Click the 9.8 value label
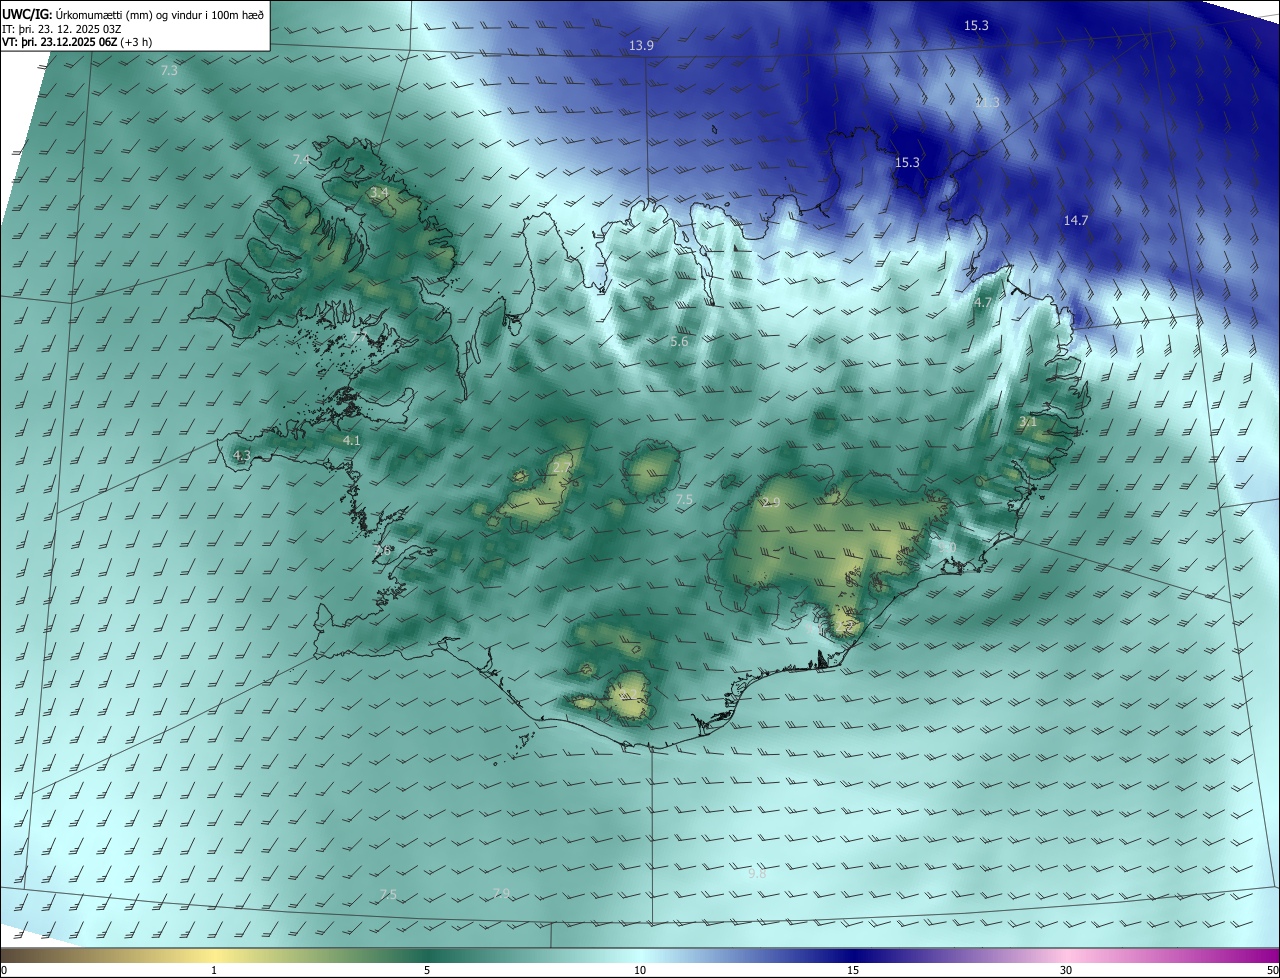Image resolution: width=1280 pixels, height=978 pixels. [x=757, y=873]
